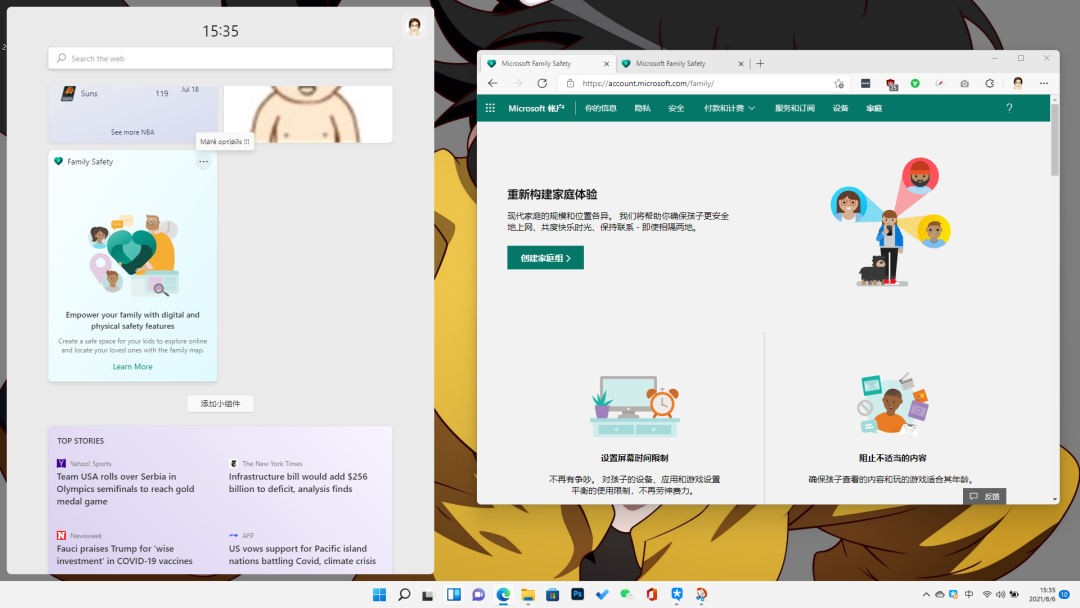Close the active Microsoft Family Safety tab
Viewport: 1080px width, 608px height.
pyautogui.click(x=606, y=63)
